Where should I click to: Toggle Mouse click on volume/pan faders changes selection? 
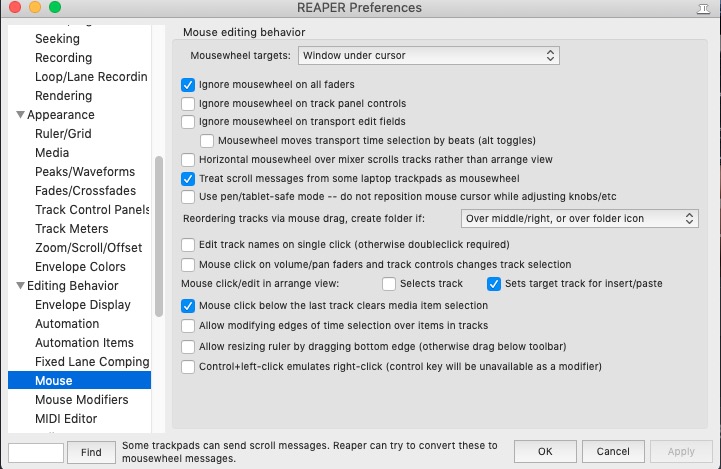tap(188, 265)
